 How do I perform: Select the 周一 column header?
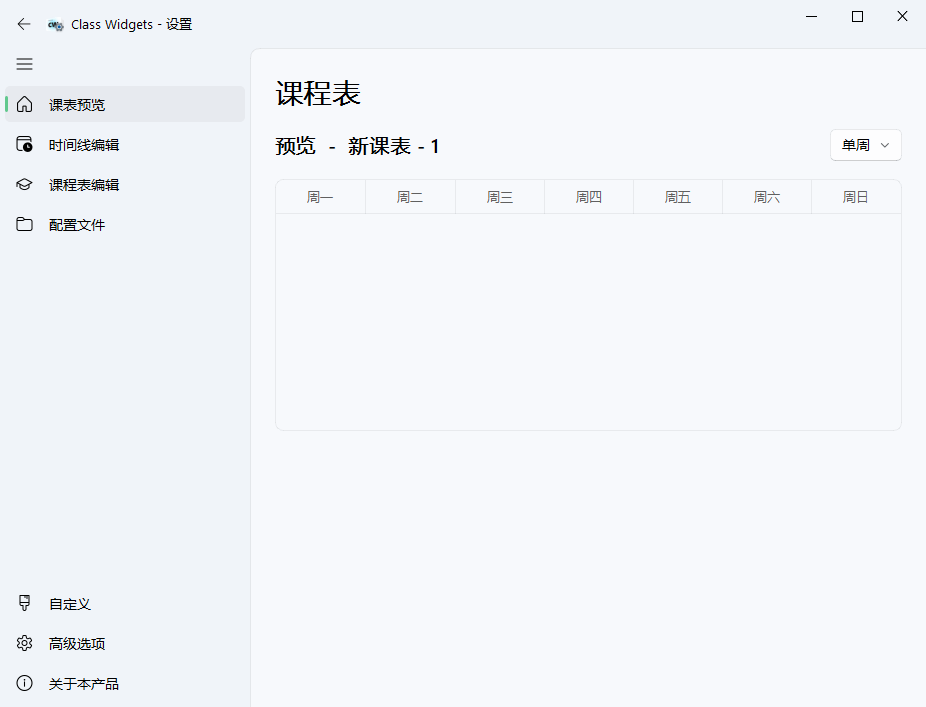tap(320, 196)
